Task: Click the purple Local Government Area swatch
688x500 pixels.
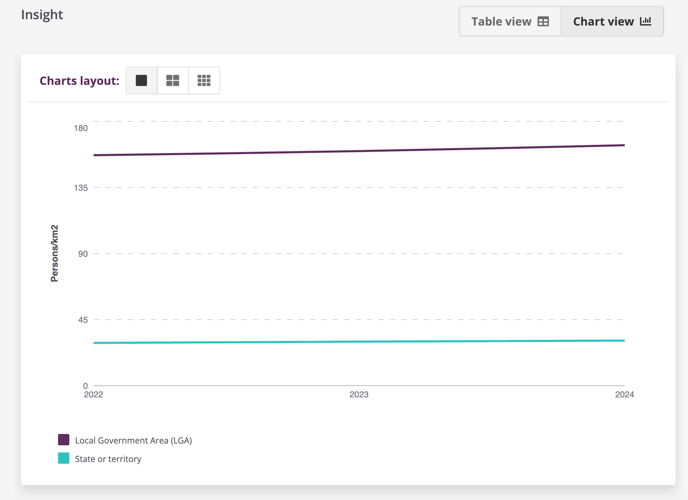Action: coord(64,440)
